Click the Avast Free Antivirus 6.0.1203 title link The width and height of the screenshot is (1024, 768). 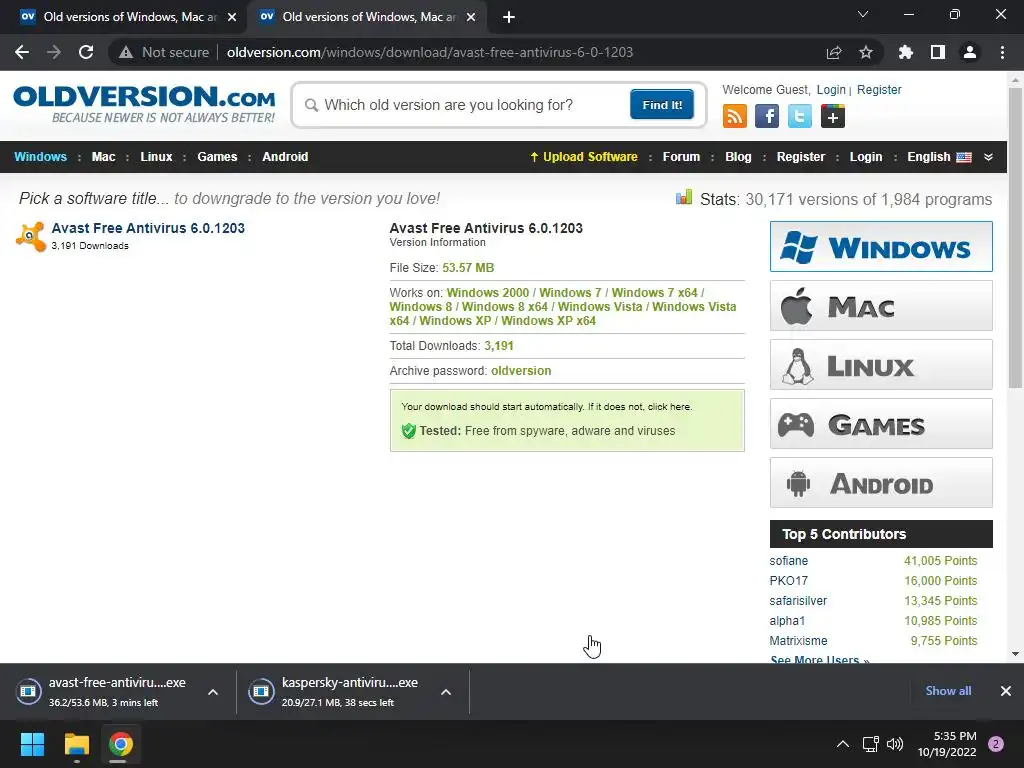tap(148, 228)
